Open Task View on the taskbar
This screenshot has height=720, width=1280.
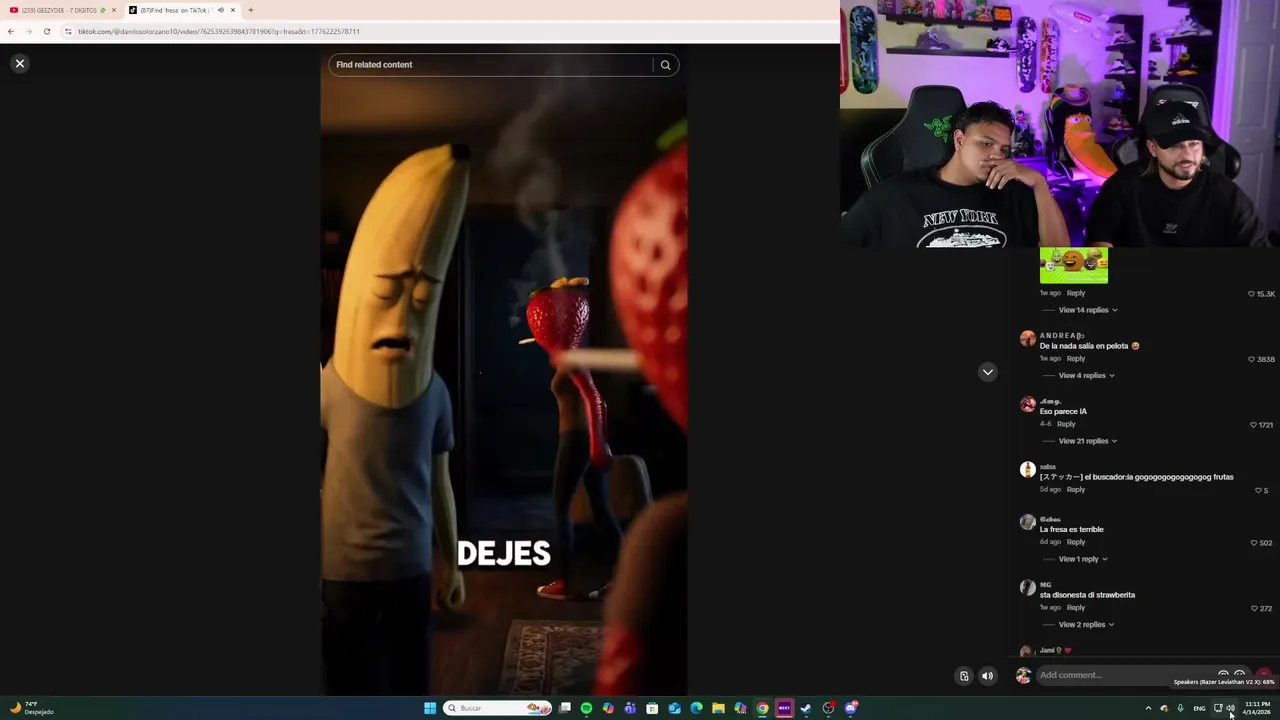click(565, 708)
